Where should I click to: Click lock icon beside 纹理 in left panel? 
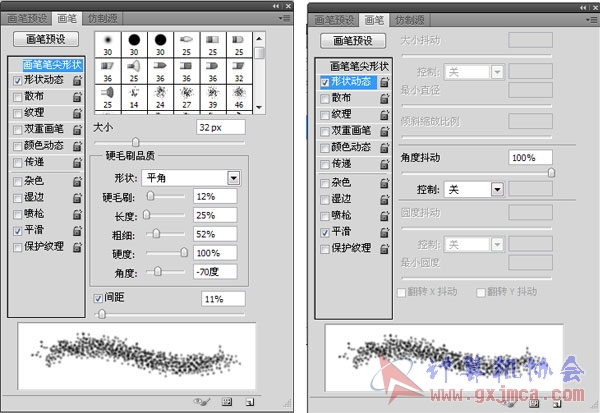click(77, 113)
